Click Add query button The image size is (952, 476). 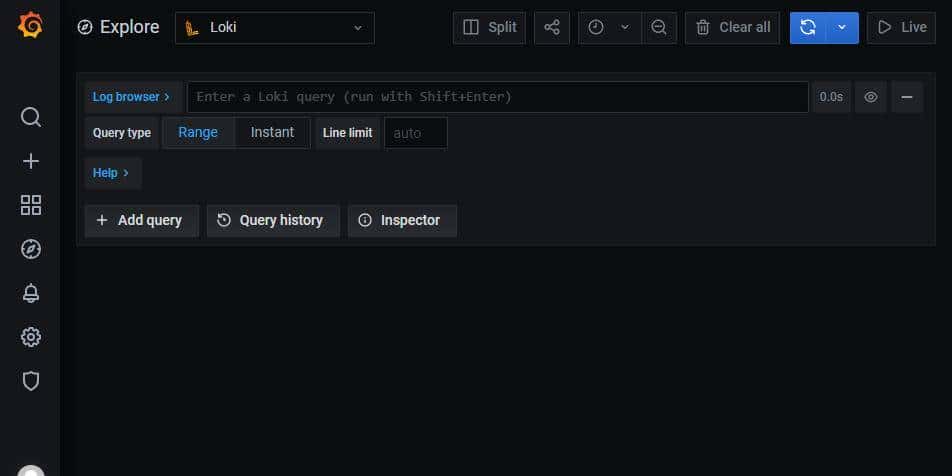click(x=141, y=220)
